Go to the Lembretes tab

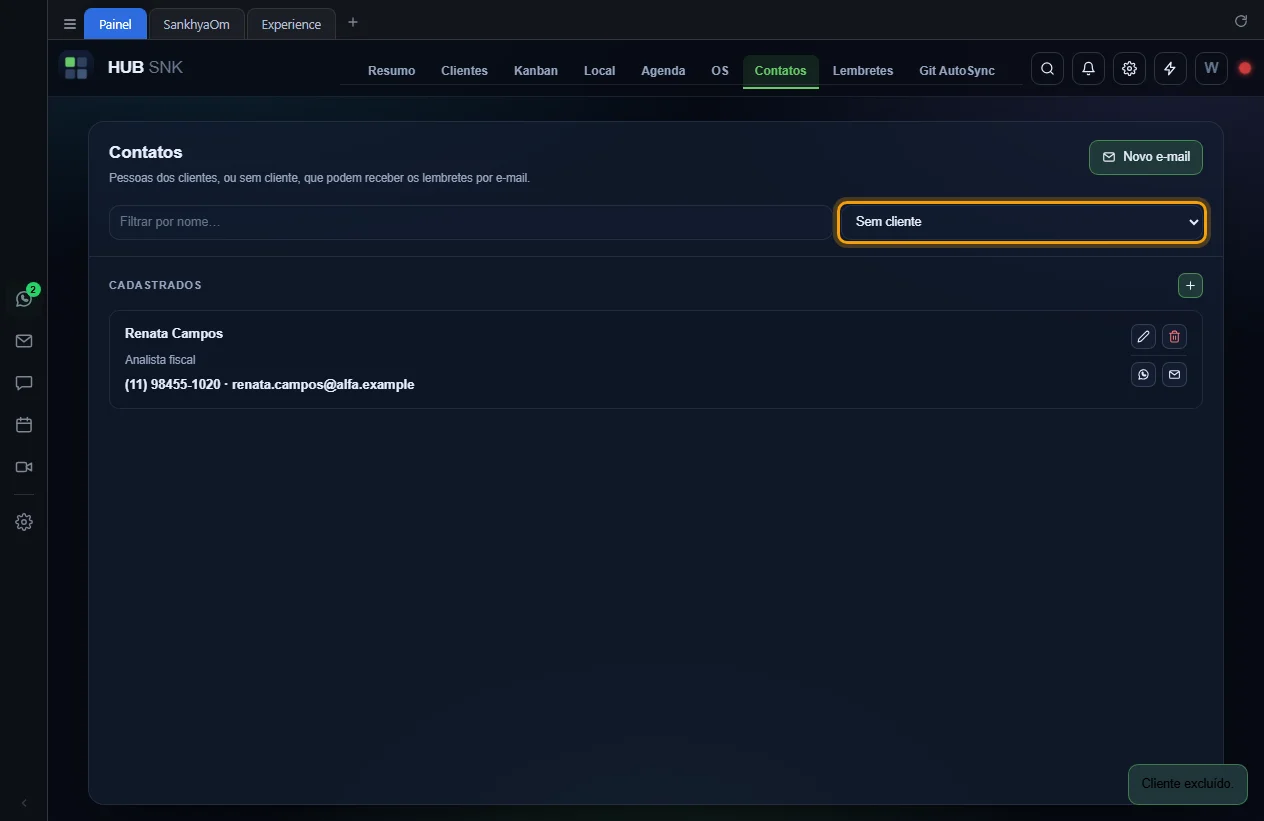(863, 71)
